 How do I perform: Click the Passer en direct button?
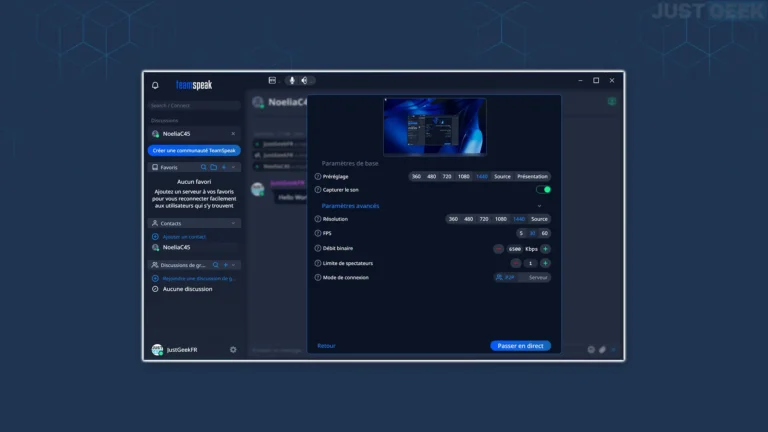click(520, 346)
